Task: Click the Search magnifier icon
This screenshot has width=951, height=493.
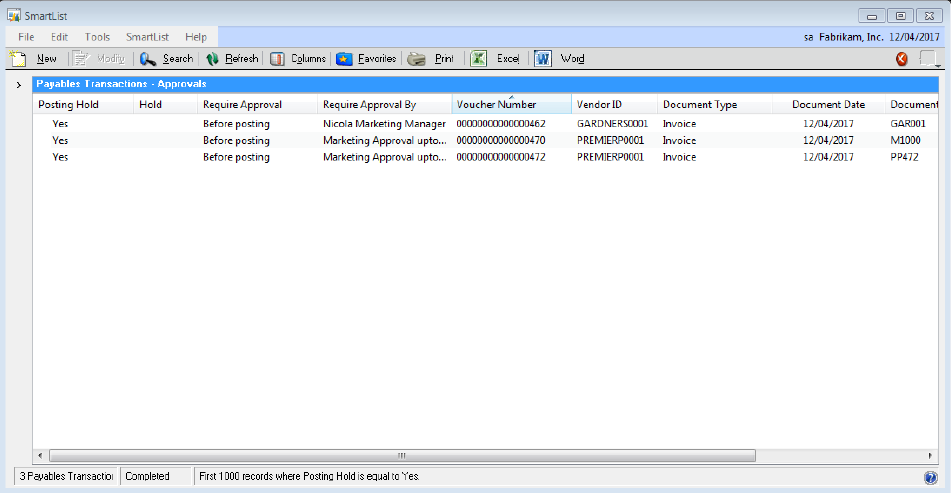Action: coord(148,59)
